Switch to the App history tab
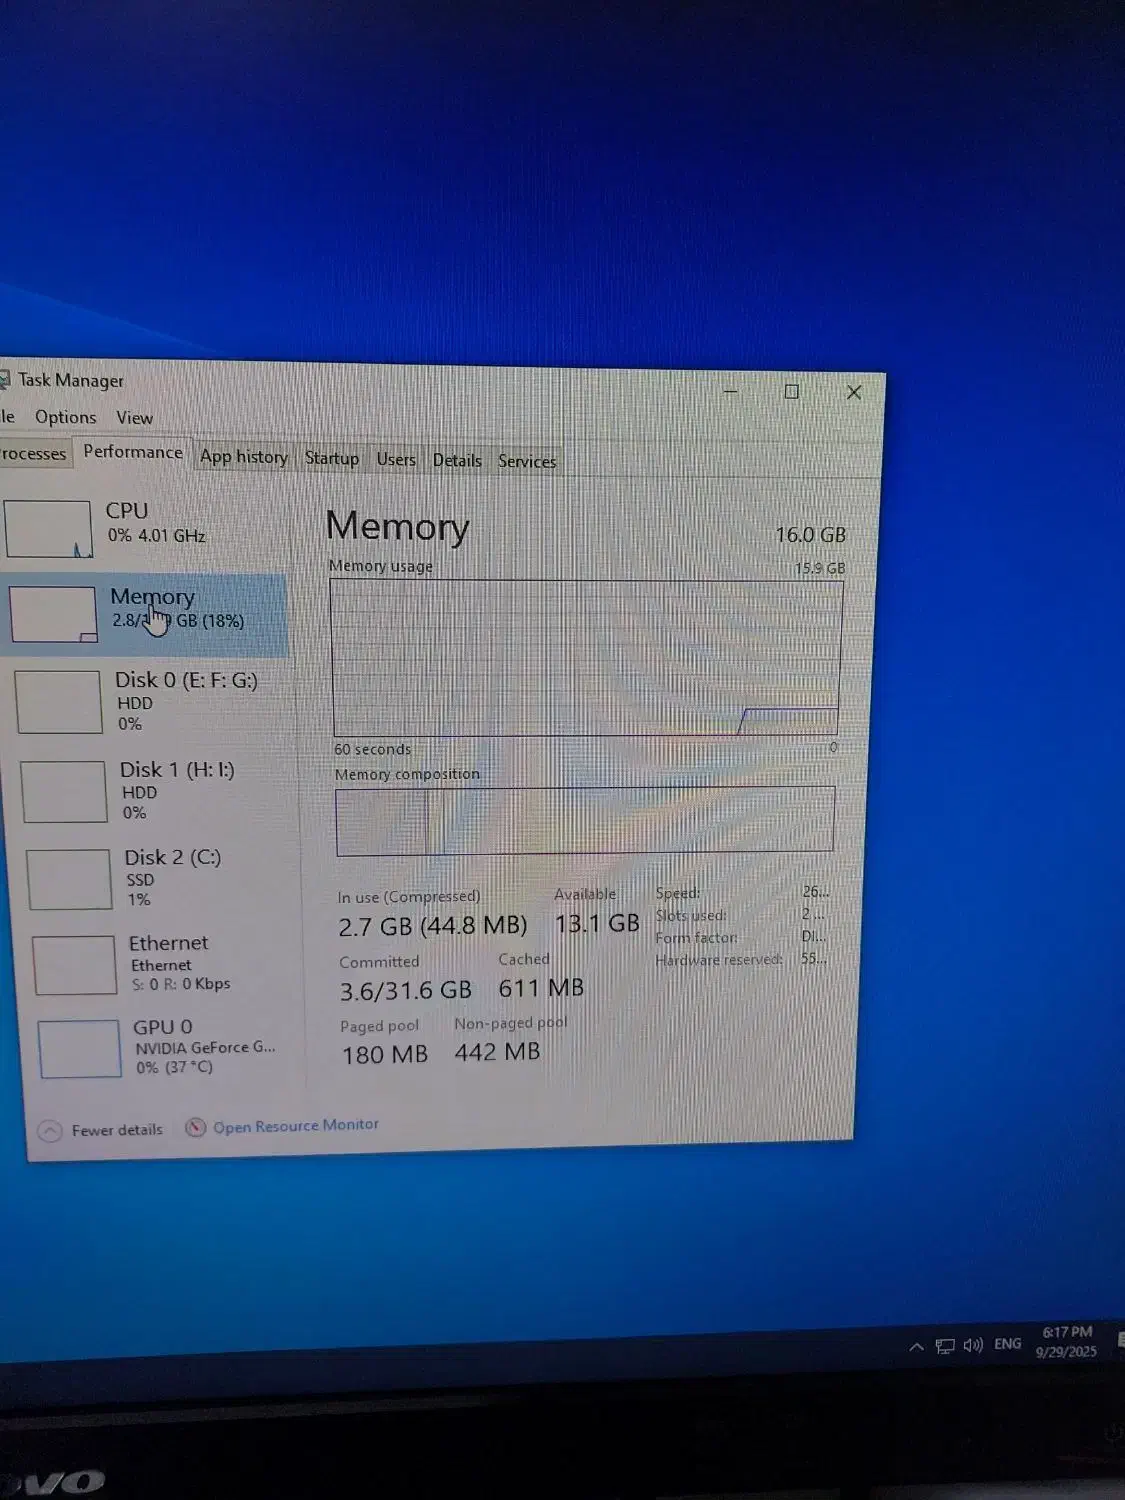 click(x=244, y=457)
